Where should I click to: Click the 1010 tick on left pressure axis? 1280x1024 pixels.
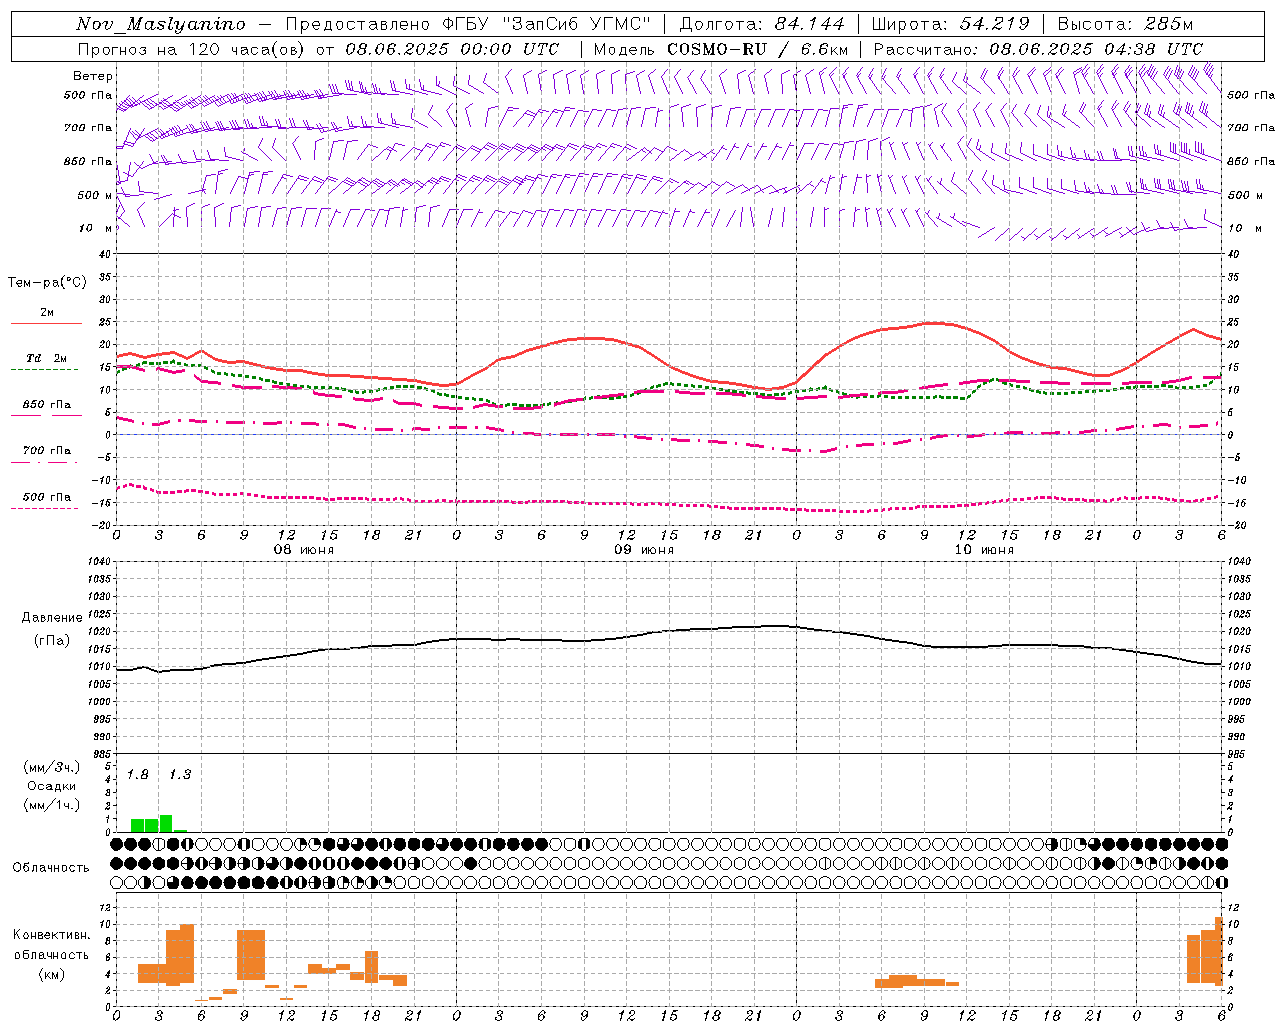click(x=97, y=666)
